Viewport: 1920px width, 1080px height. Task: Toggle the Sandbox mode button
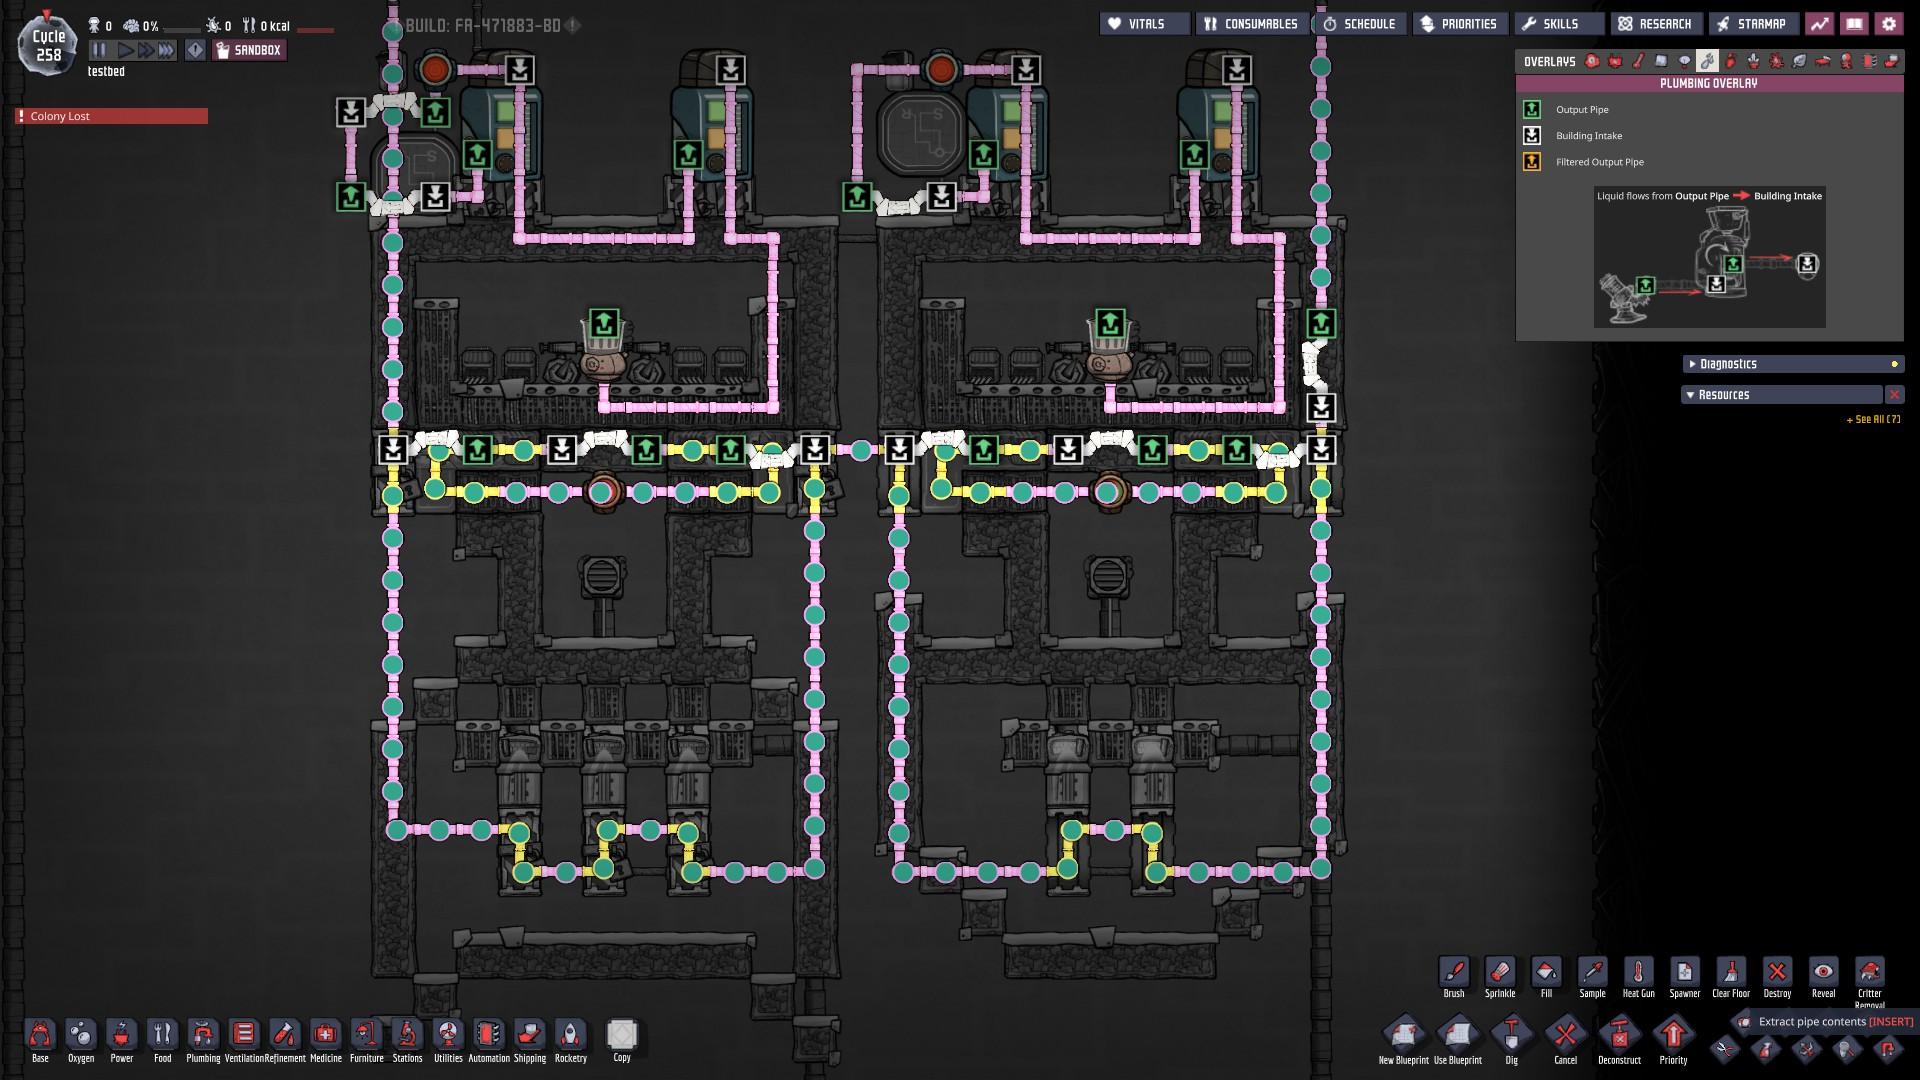click(249, 50)
